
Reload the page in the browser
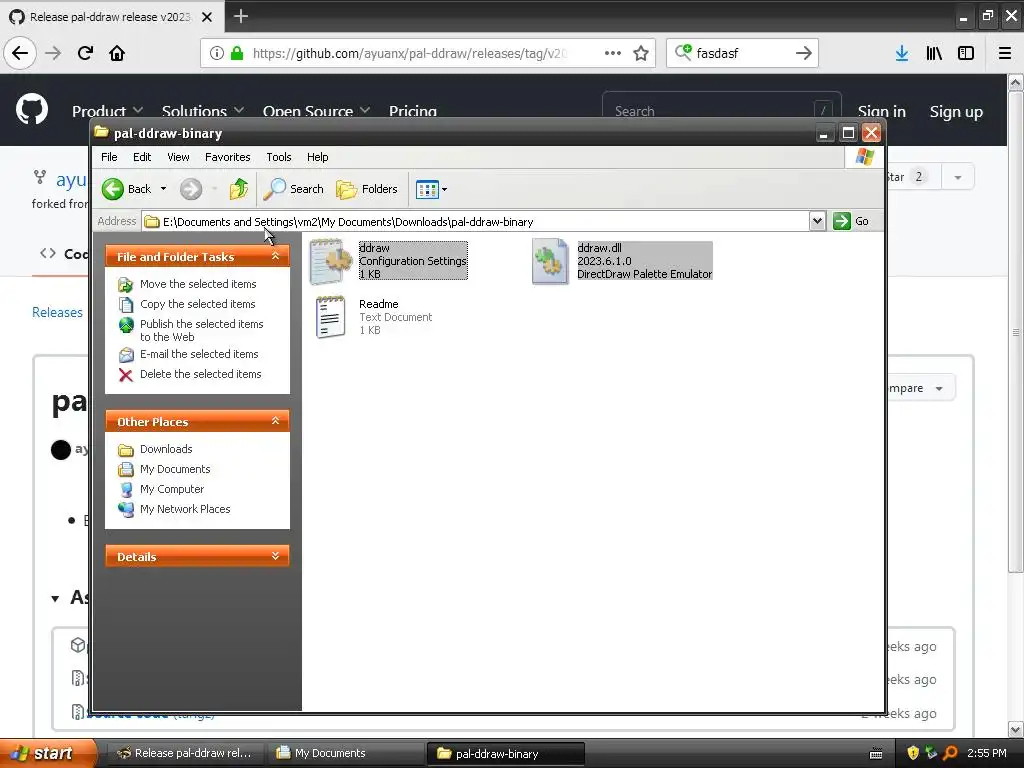[x=85, y=53]
